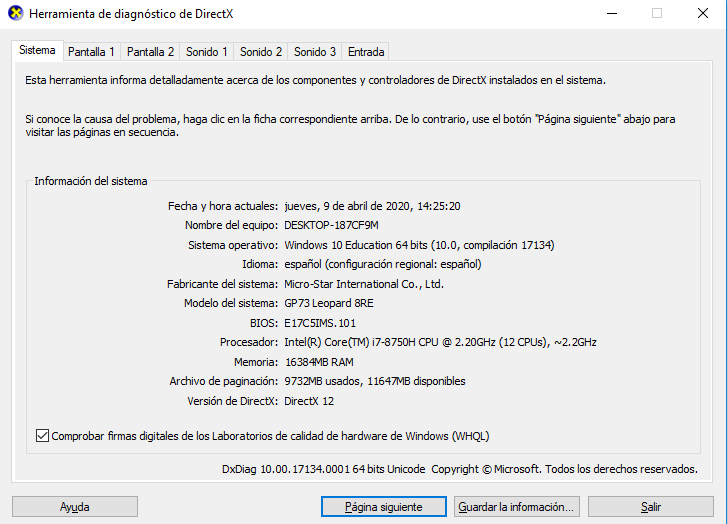This screenshot has width=728, height=524.
Task: Click the Versión de DirectX: label
Action: (232, 401)
